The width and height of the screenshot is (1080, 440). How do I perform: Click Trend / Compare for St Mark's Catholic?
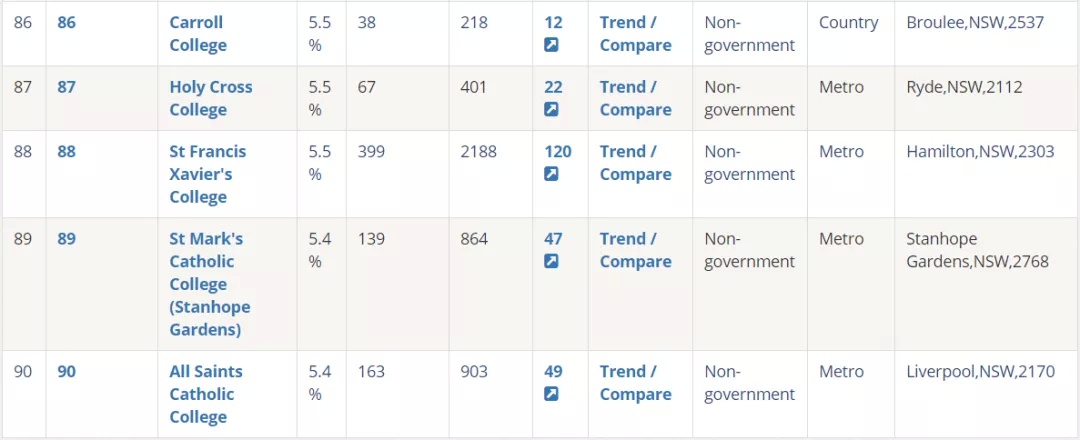coord(635,250)
